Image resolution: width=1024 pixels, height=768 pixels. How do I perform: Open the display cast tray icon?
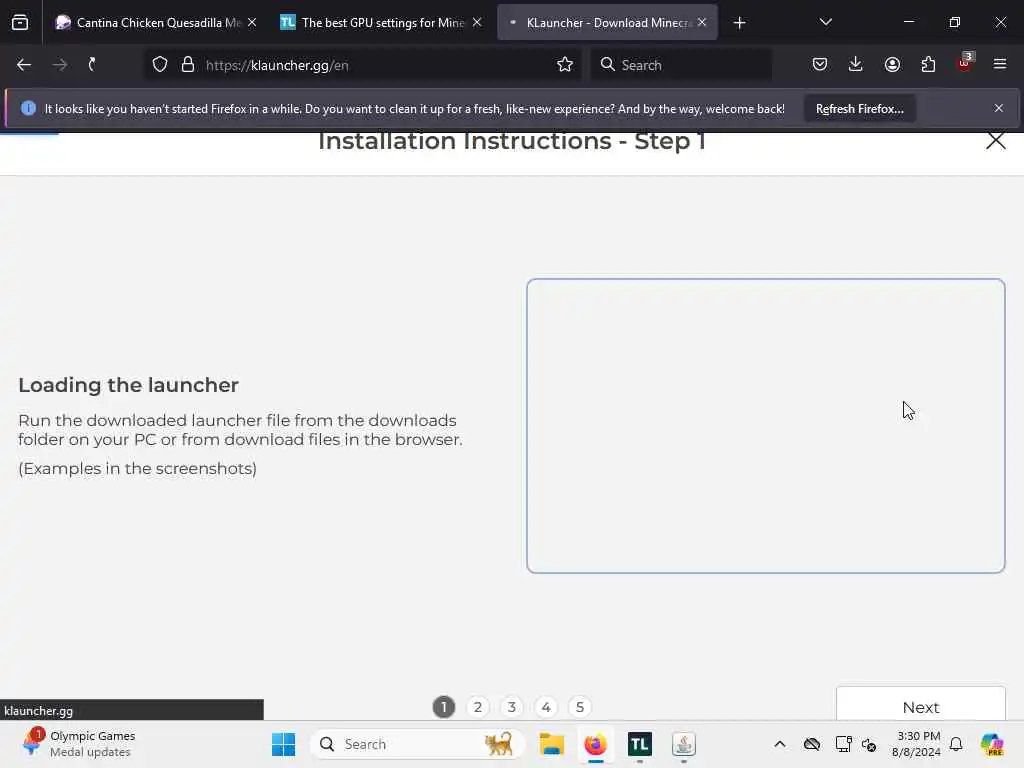pyautogui.click(x=843, y=744)
